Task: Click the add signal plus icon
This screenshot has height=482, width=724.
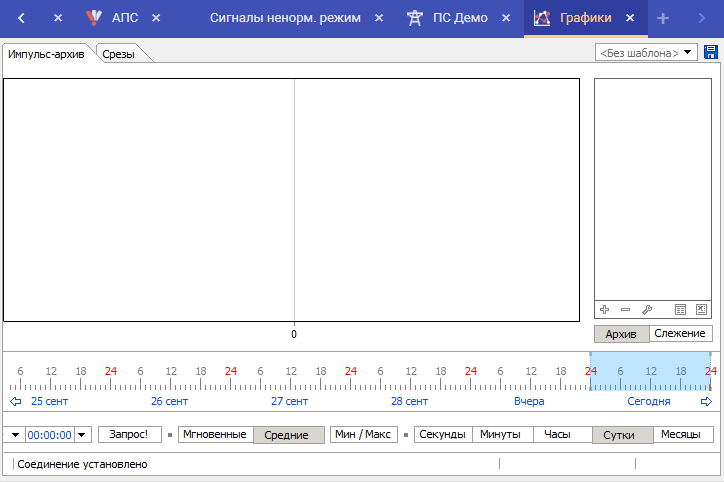Action: tap(604, 310)
